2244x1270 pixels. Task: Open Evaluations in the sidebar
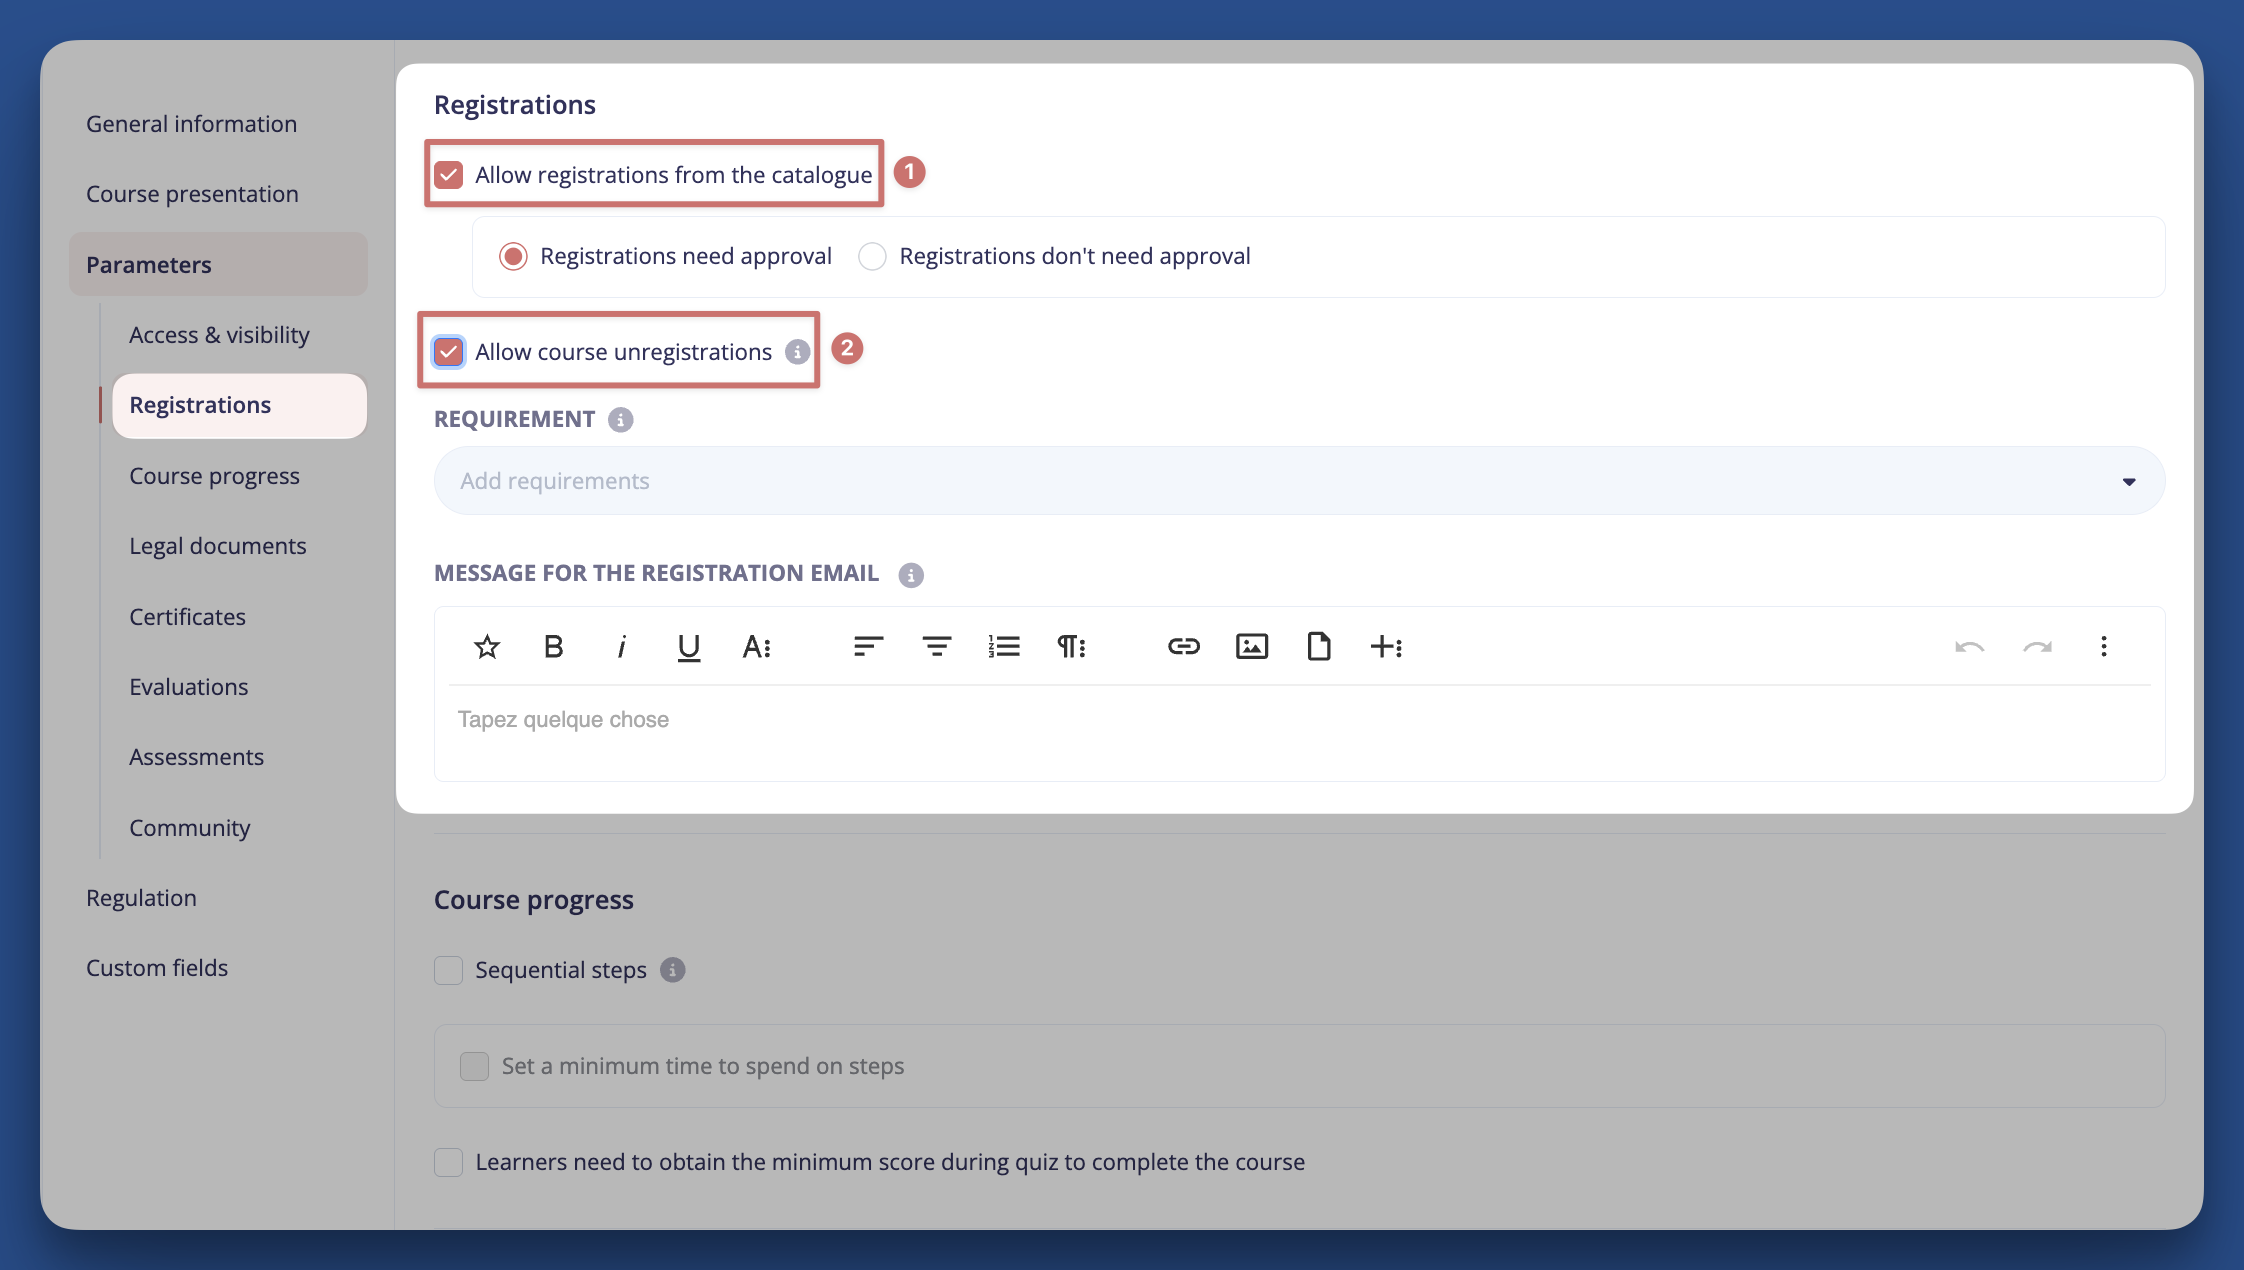tap(188, 687)
